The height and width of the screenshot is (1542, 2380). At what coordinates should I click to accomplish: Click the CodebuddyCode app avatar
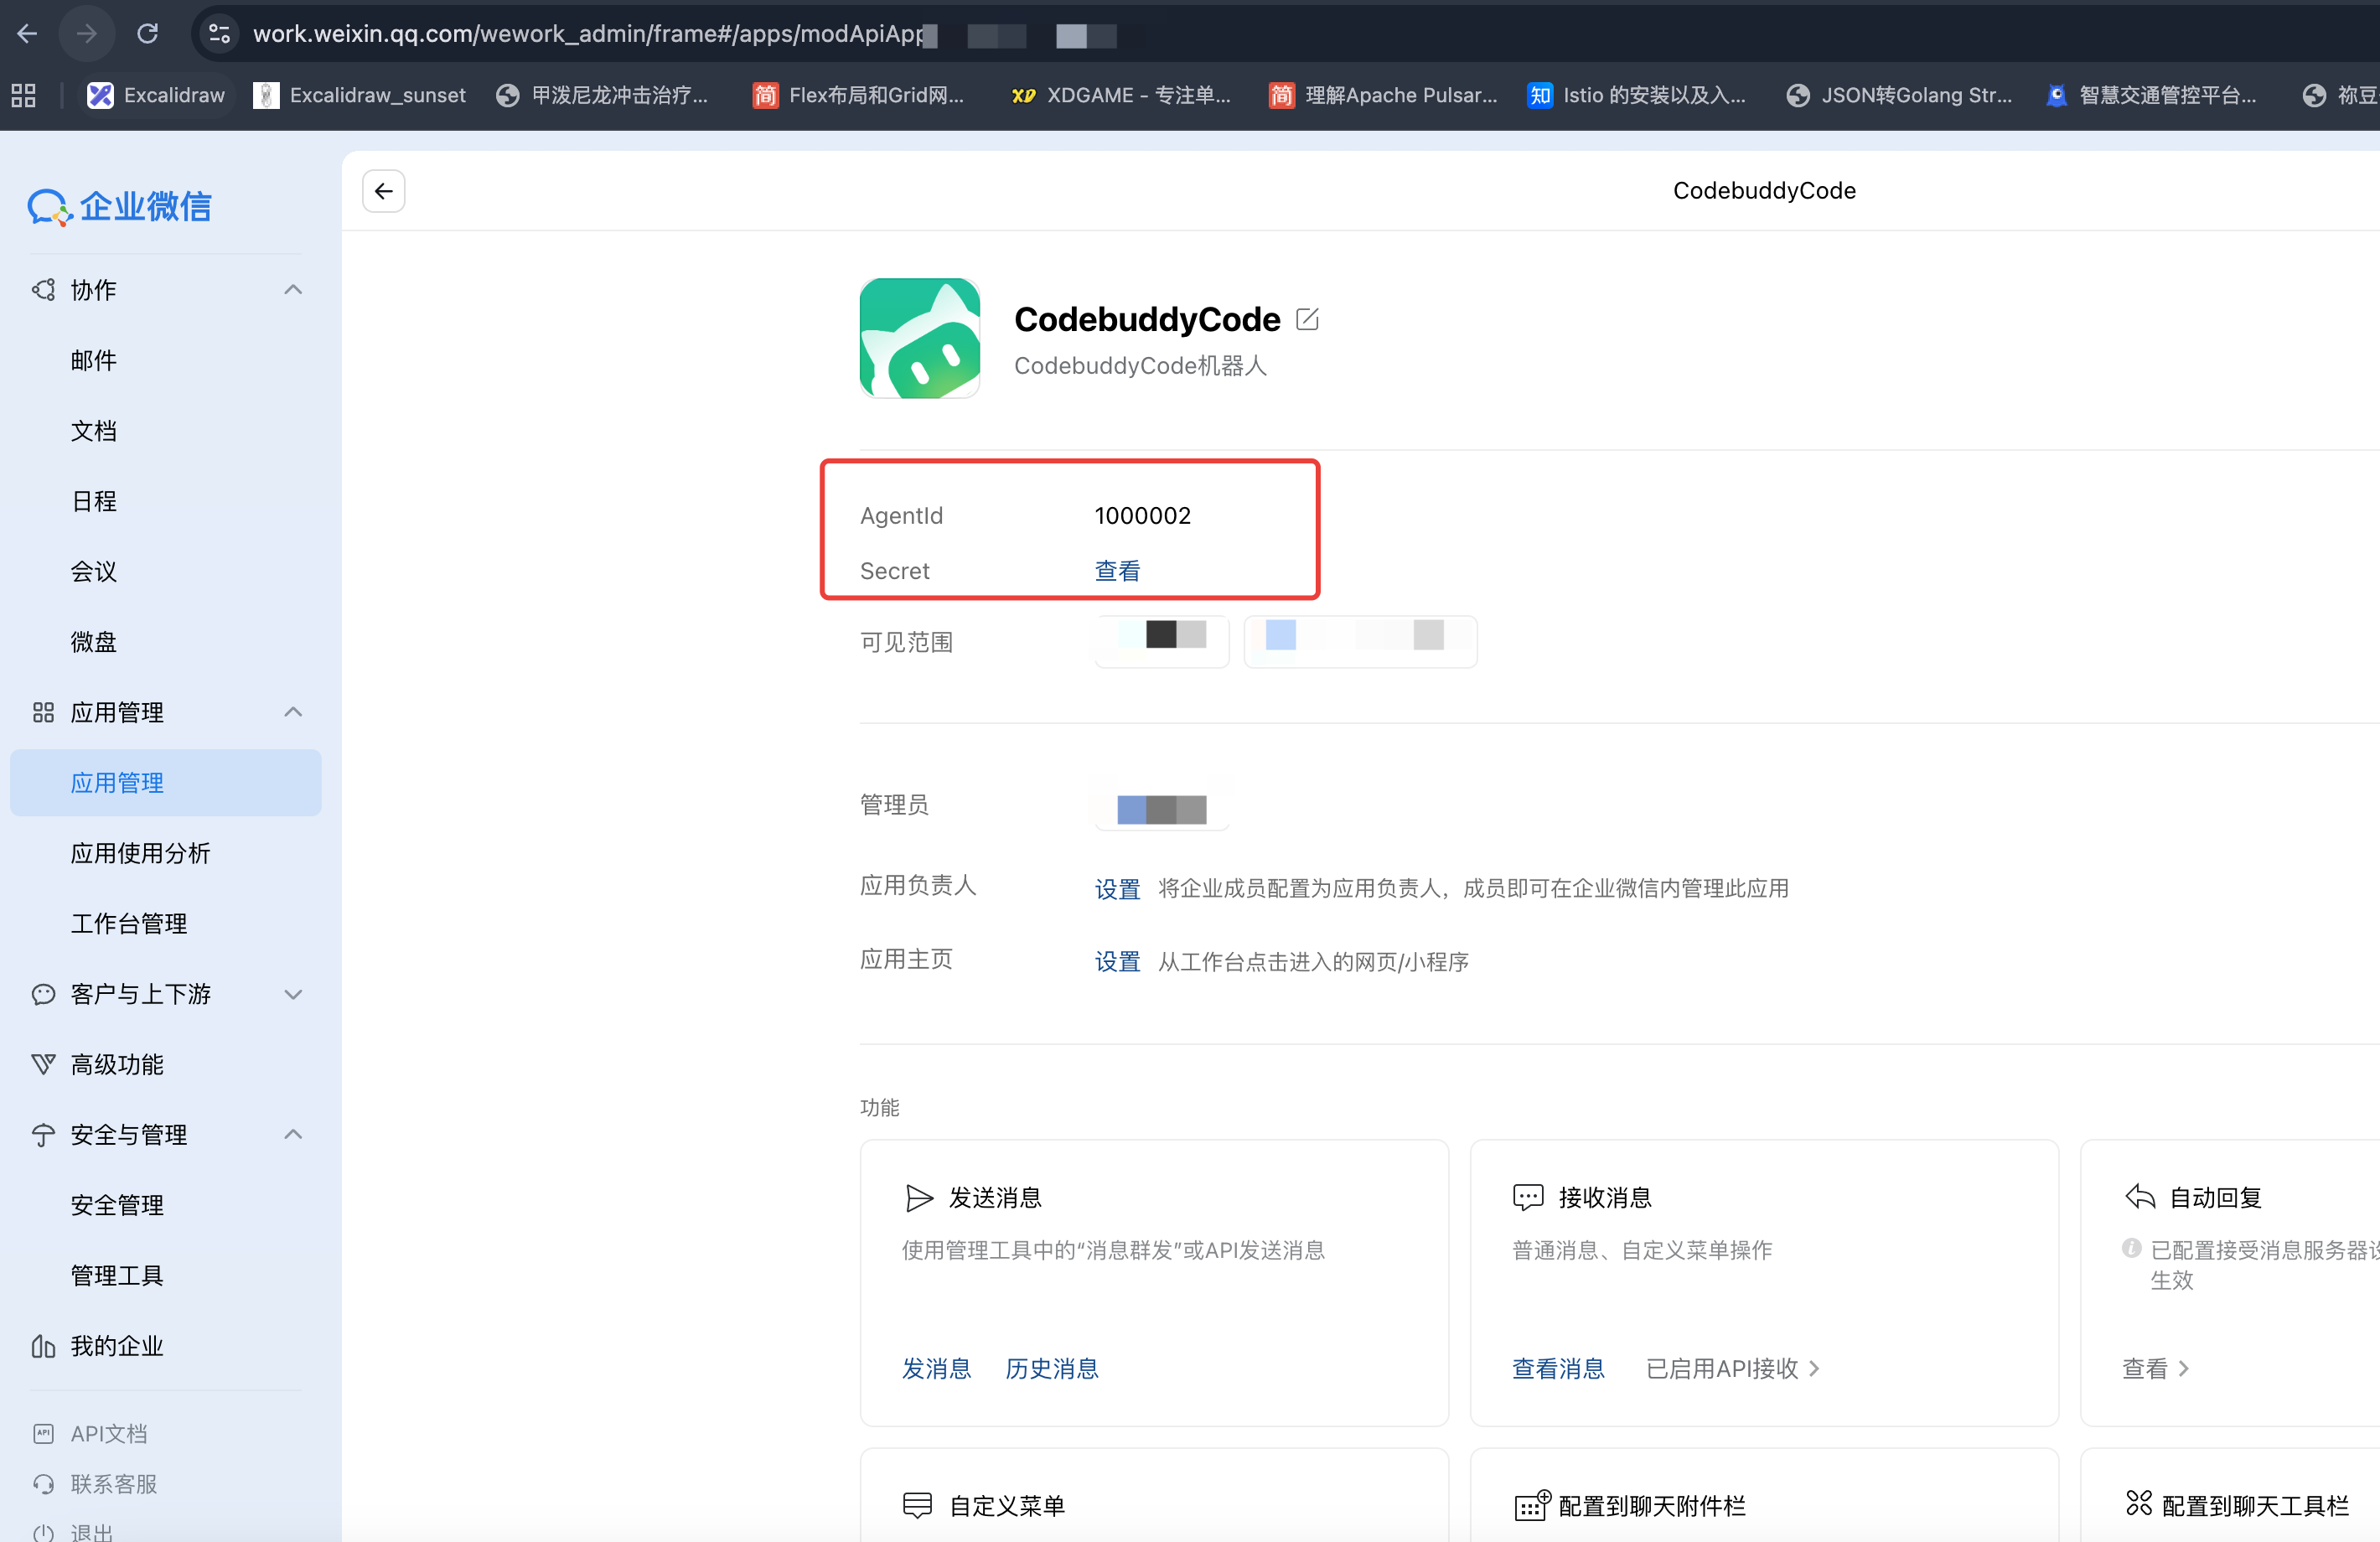coord(919,338)
